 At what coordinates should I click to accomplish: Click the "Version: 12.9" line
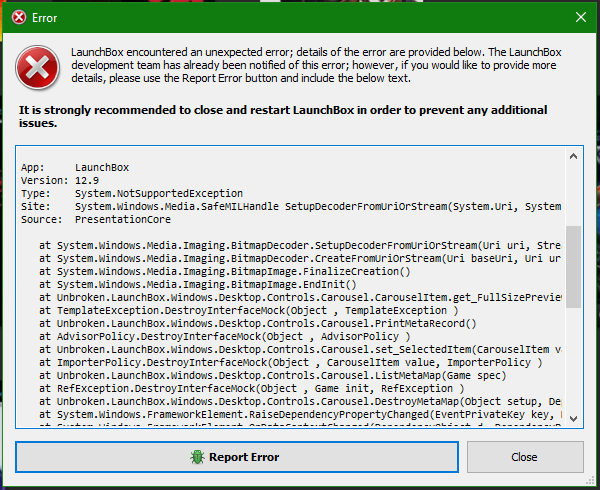(x=60, y=180)
